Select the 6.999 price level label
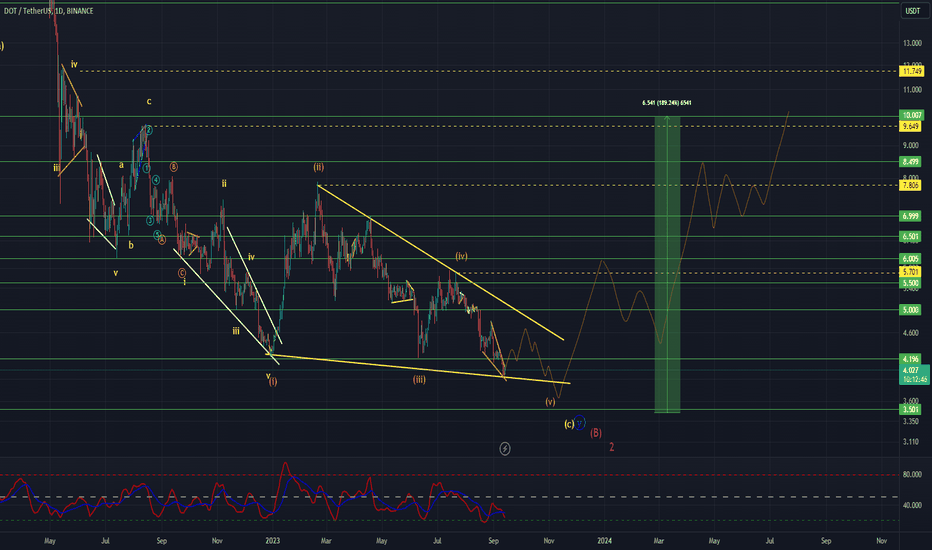This screenshot has height=550, width=932. [911, 216]
